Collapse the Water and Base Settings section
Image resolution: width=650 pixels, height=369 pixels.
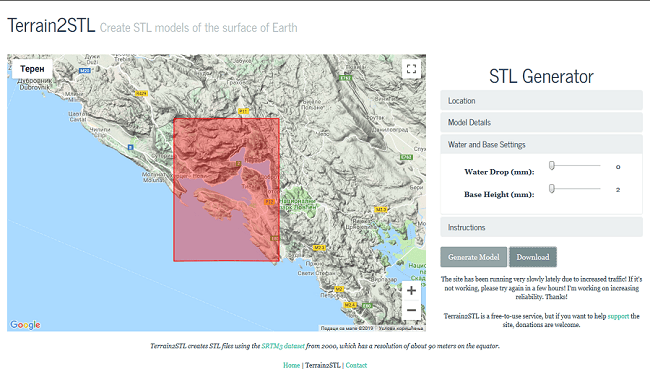click(x=541, y=144)
